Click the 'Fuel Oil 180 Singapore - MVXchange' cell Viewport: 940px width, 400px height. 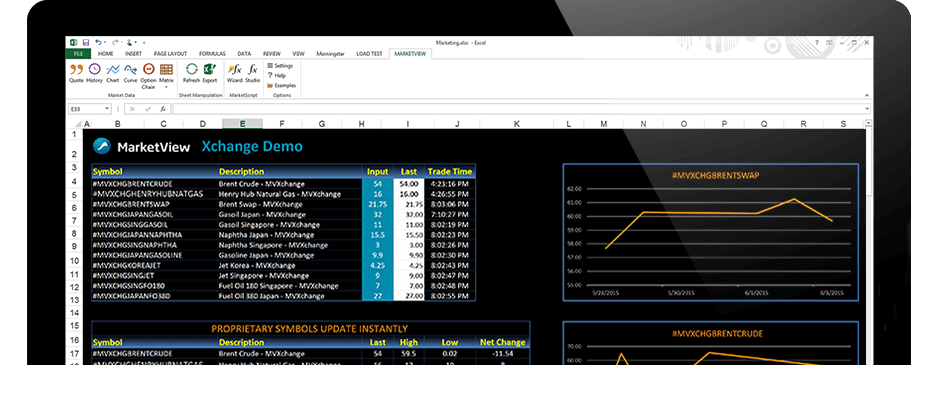tap(290, 285)
